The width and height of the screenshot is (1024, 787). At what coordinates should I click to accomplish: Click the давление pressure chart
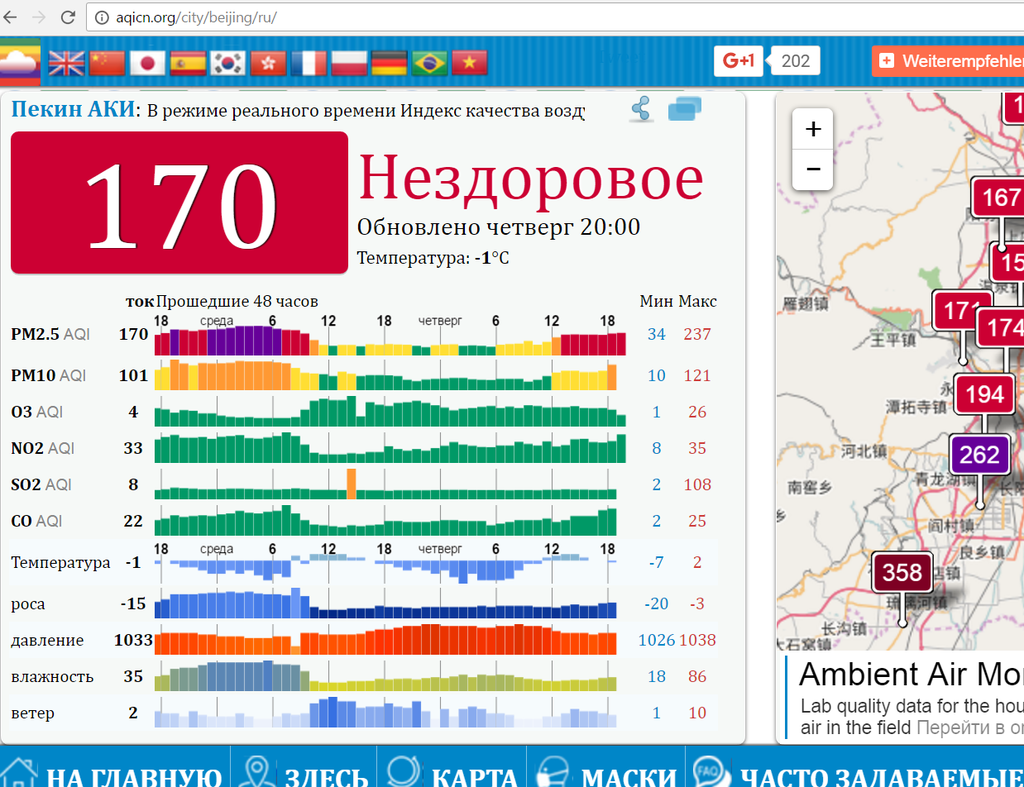tap(385, 639)
